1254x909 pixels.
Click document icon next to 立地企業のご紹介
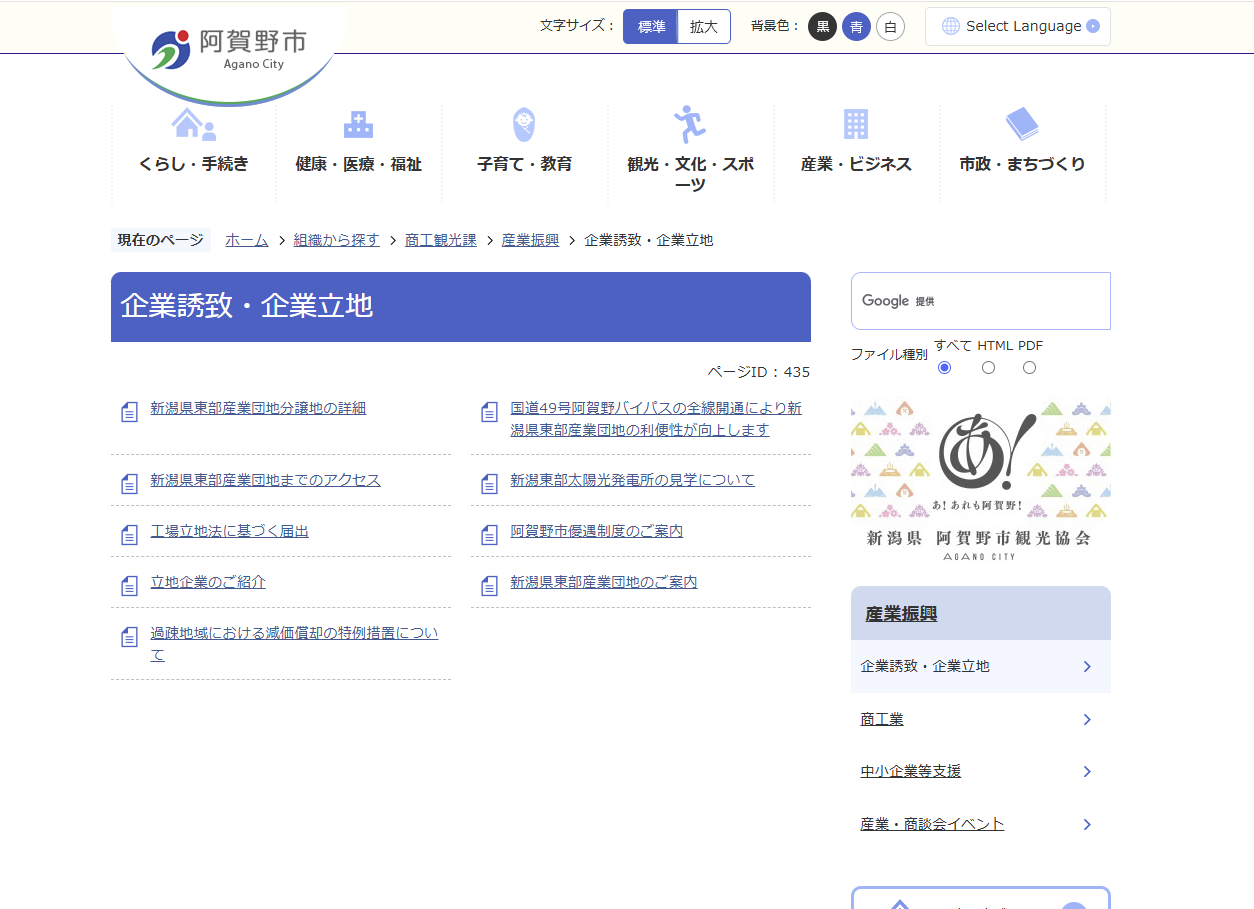129,586
